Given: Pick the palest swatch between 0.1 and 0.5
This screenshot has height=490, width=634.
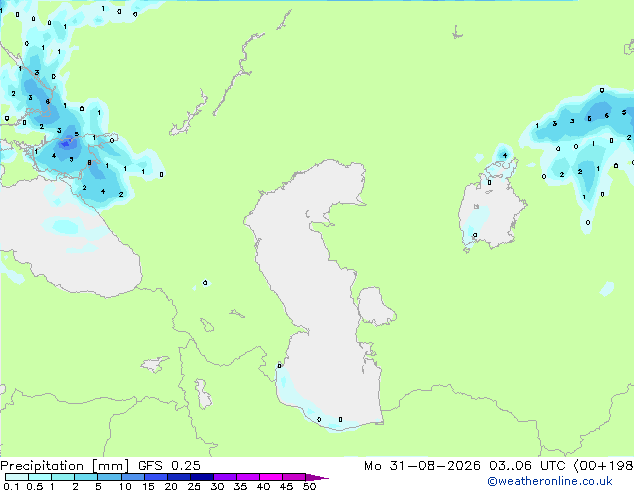Looking at the screenshot, I should (x=17, y=477).
